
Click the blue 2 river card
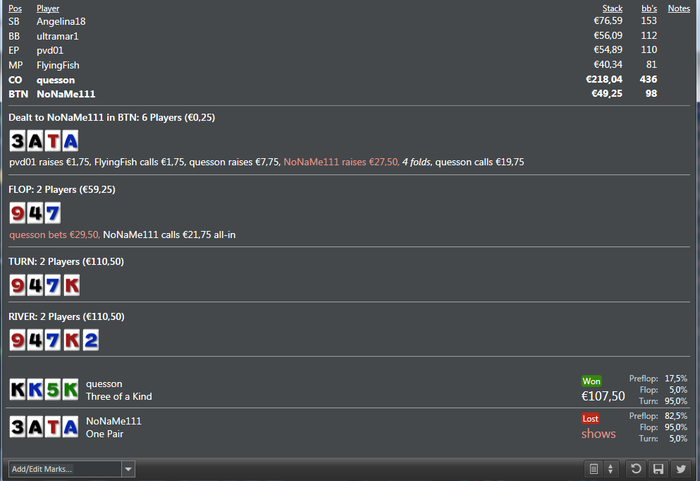[x=91, y=340]
